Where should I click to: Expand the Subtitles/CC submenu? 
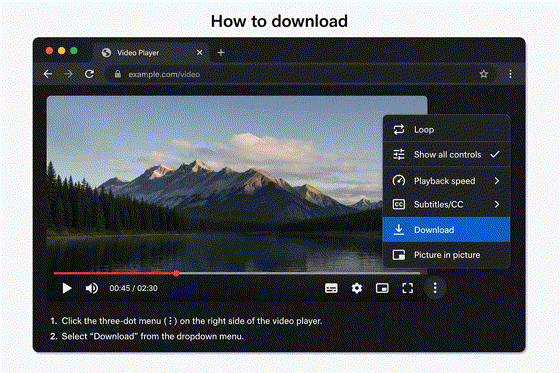pyautogui.click(x=446, y=204)
